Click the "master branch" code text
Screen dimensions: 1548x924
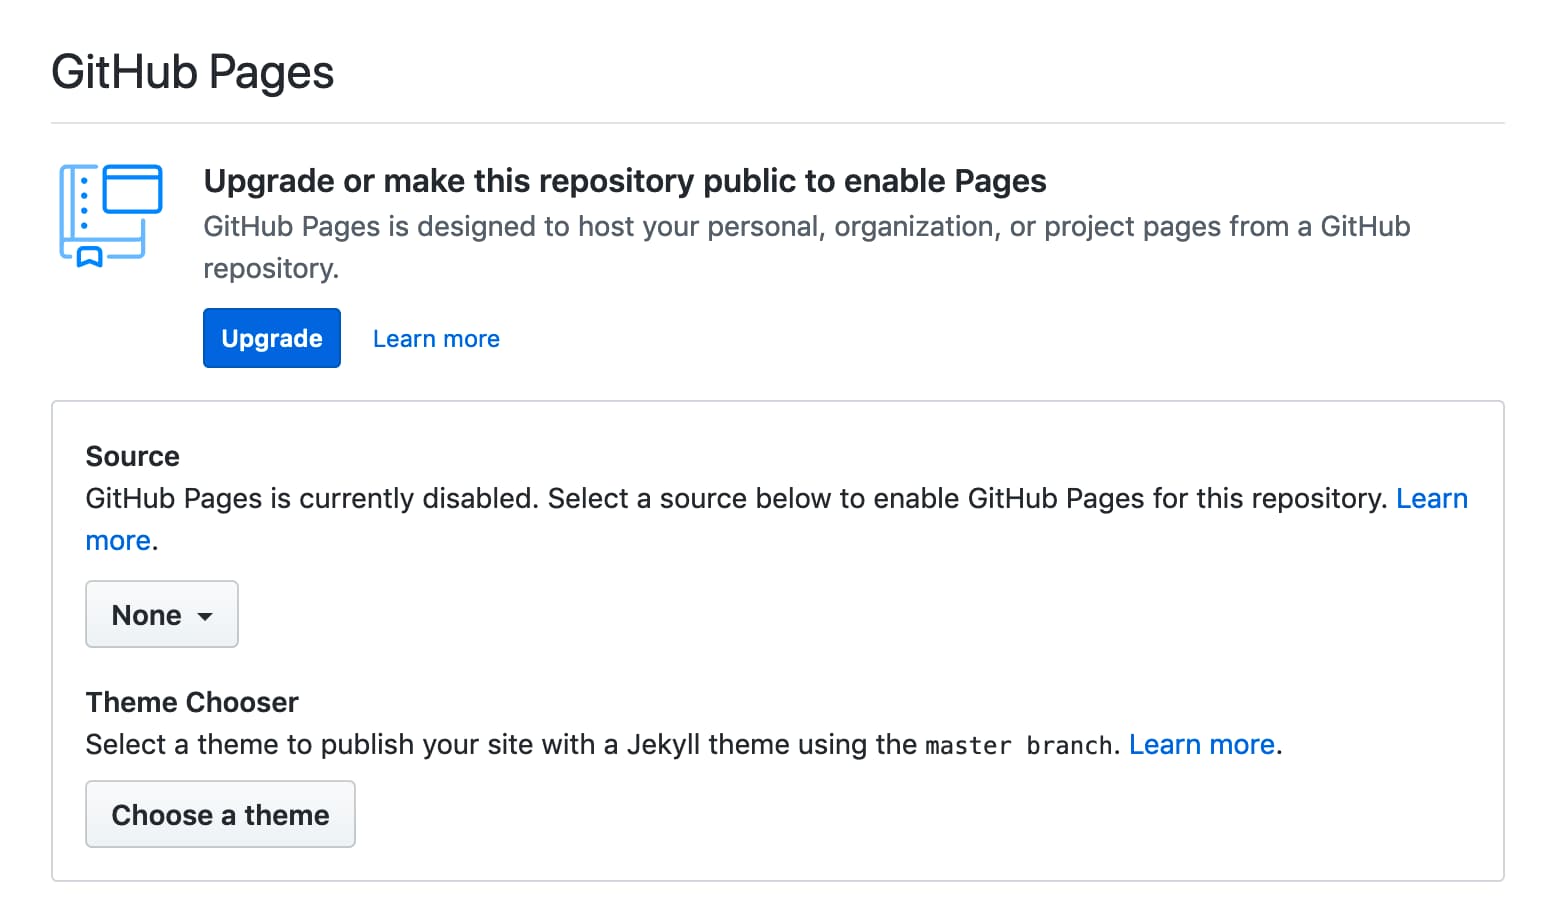click(x=1018, y=746)
